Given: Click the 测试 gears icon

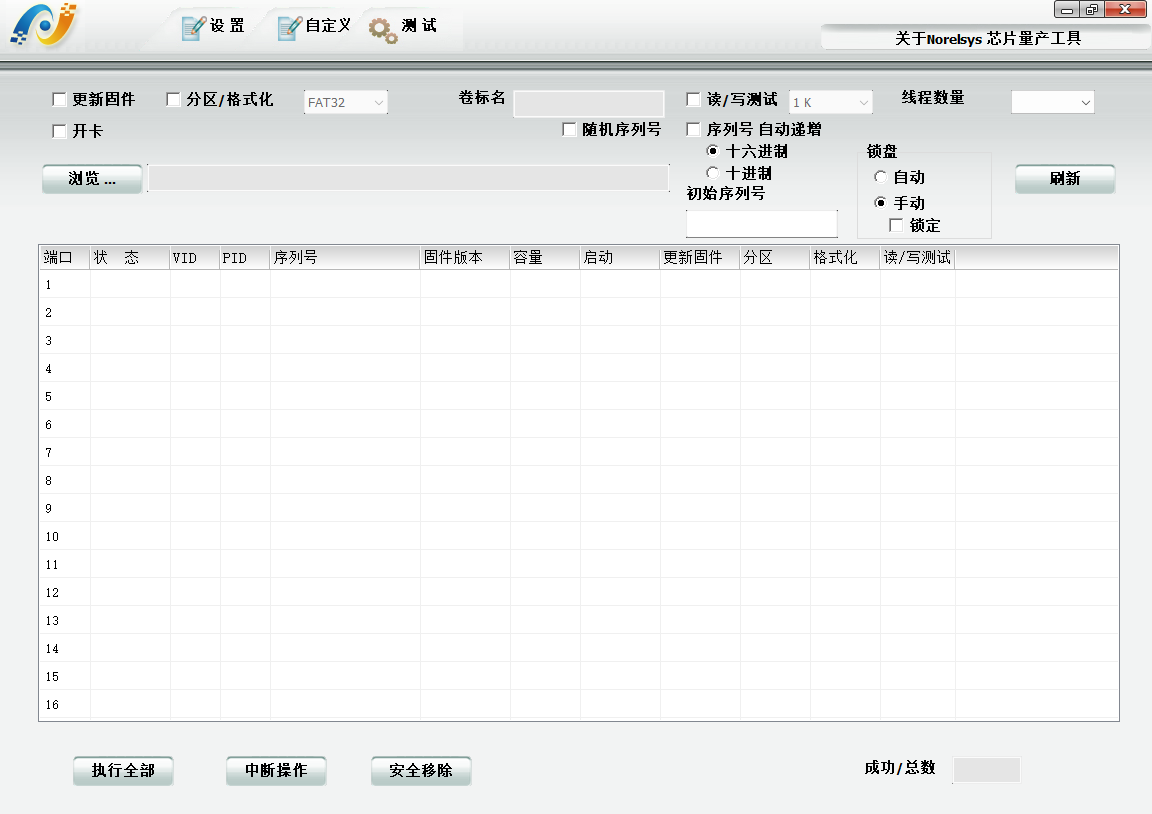Looking at the screenshot, I should [x=383, y=30].
